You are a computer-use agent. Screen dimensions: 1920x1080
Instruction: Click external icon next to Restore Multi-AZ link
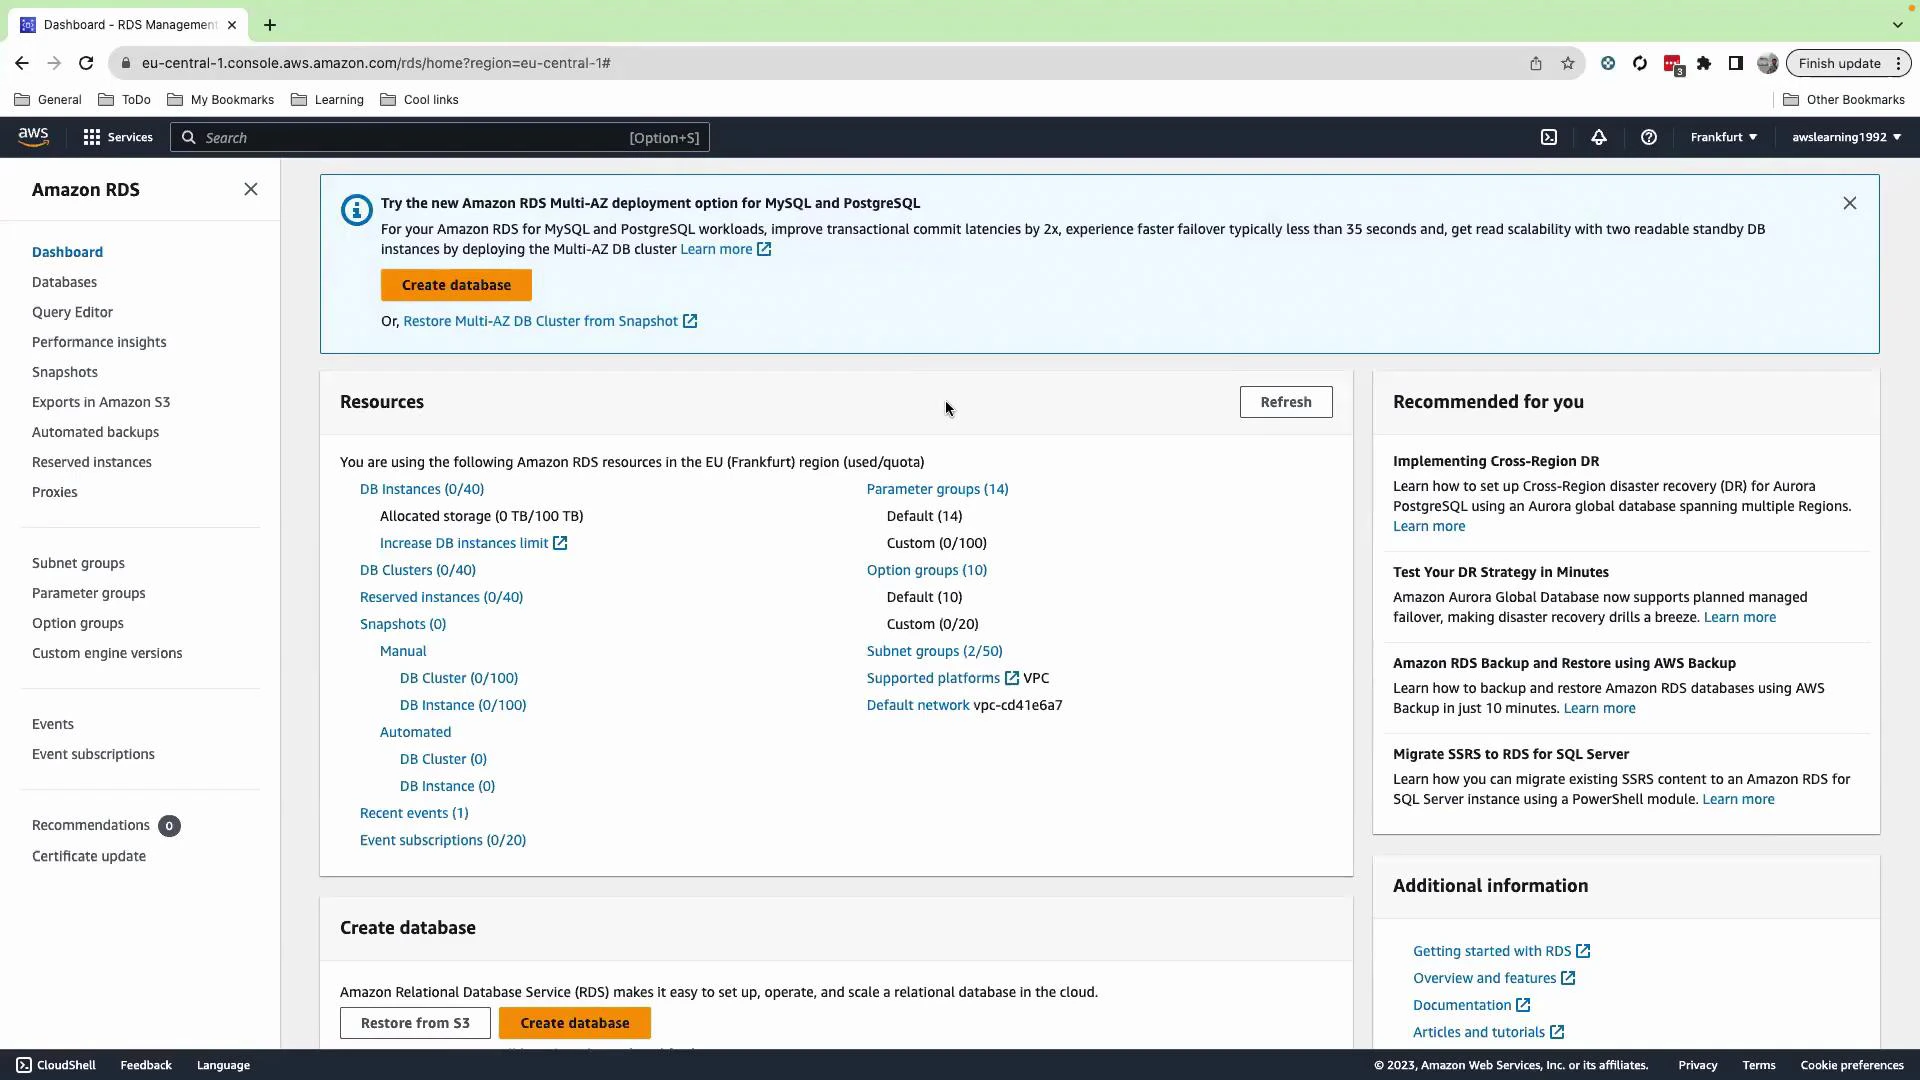click(690, 321)
